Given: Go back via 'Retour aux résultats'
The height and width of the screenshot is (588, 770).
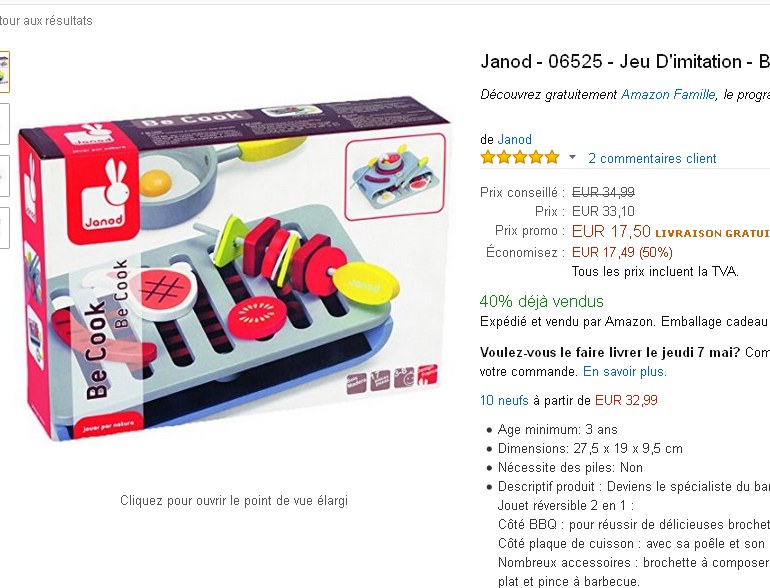Looking at the screenshot, I should [46, 21].
